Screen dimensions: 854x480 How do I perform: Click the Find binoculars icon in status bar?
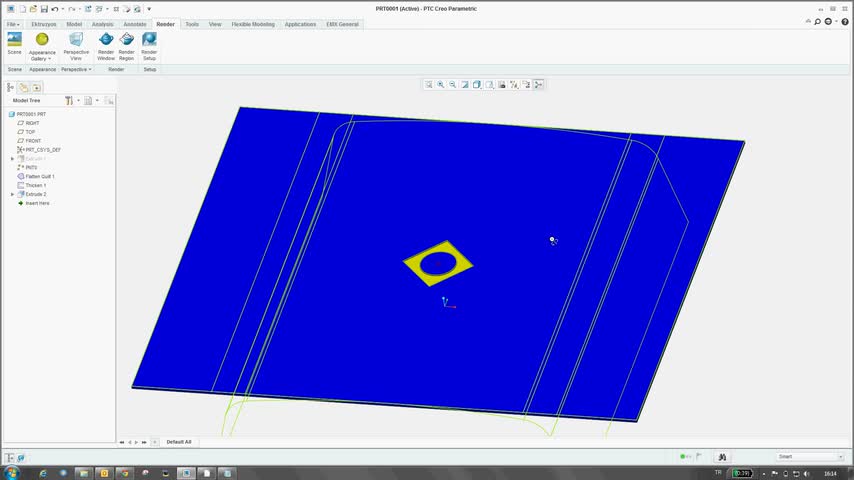tap(722, 457)
